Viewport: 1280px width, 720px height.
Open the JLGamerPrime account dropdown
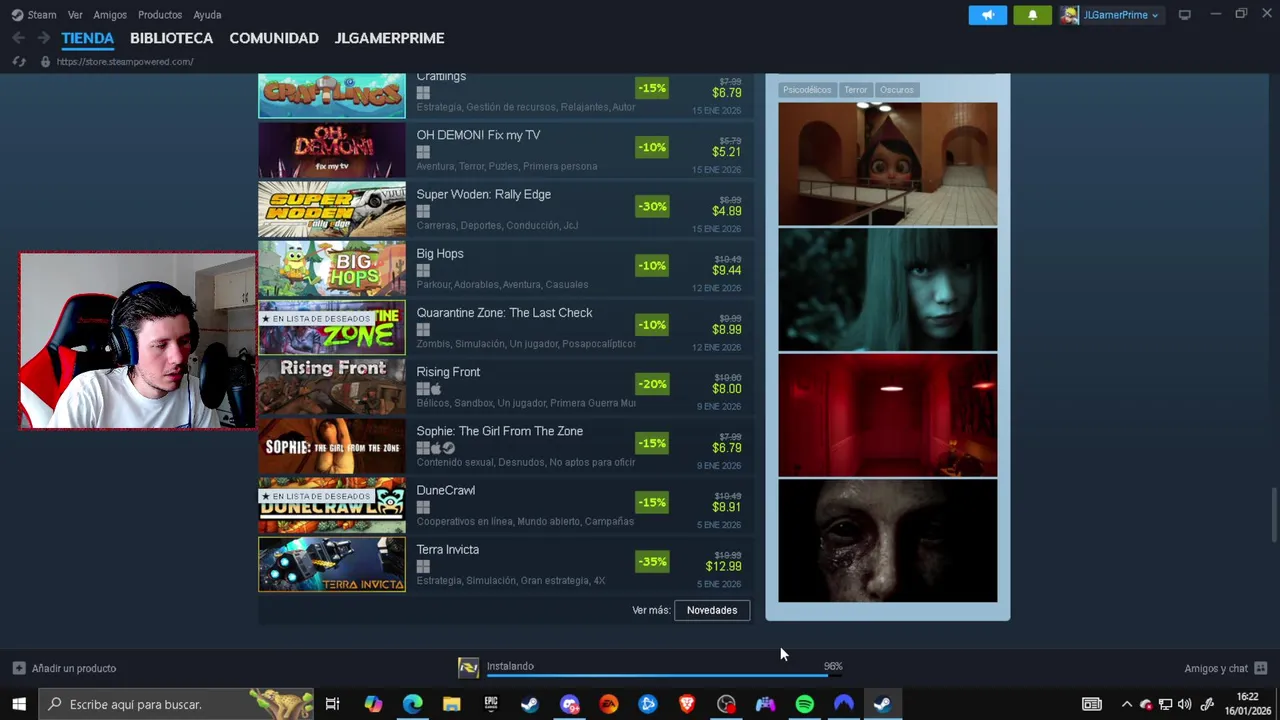[x=1110, y=15]
